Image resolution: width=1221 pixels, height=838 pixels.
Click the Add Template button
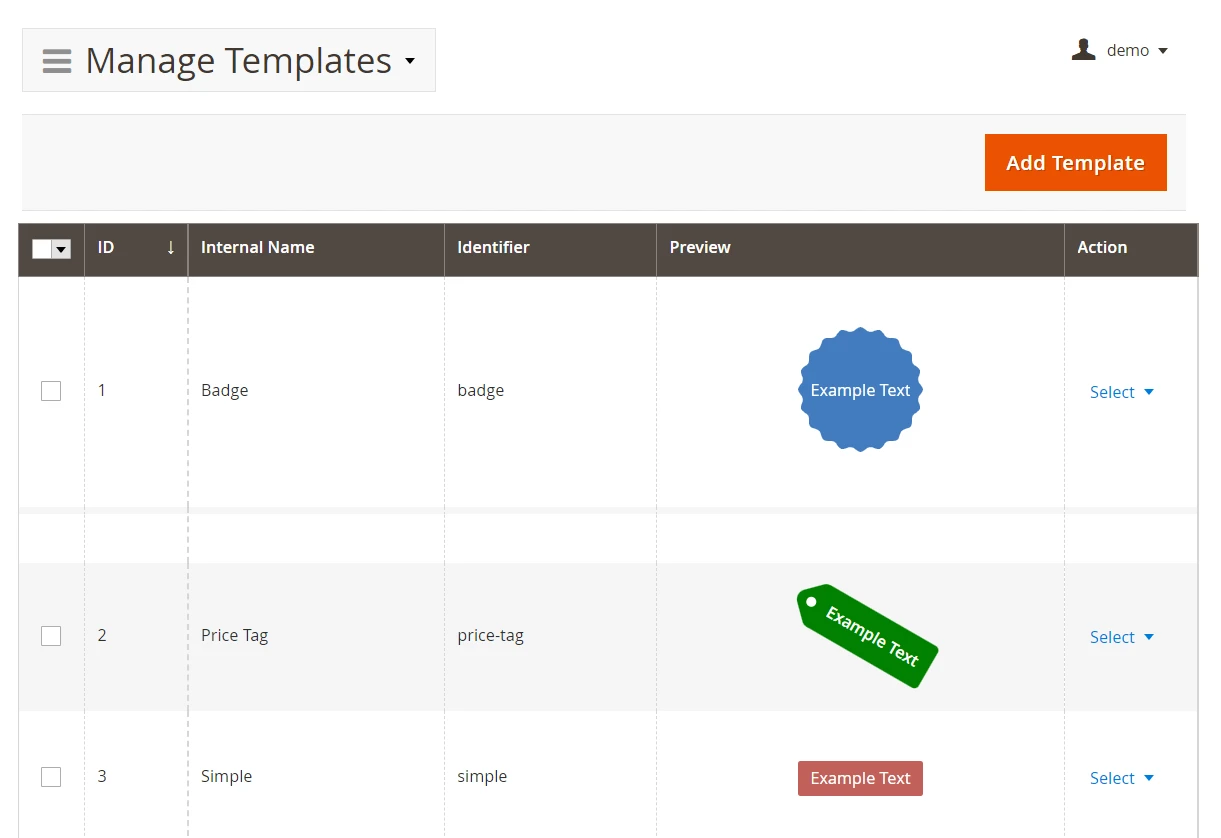point(1075,163)
